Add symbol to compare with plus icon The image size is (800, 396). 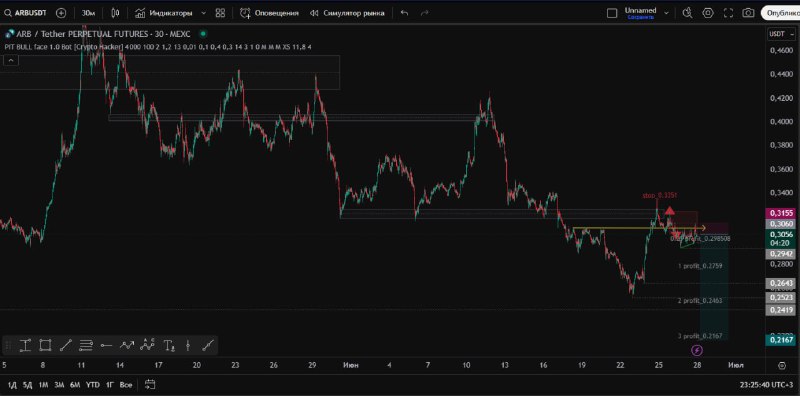coord(61,13)
